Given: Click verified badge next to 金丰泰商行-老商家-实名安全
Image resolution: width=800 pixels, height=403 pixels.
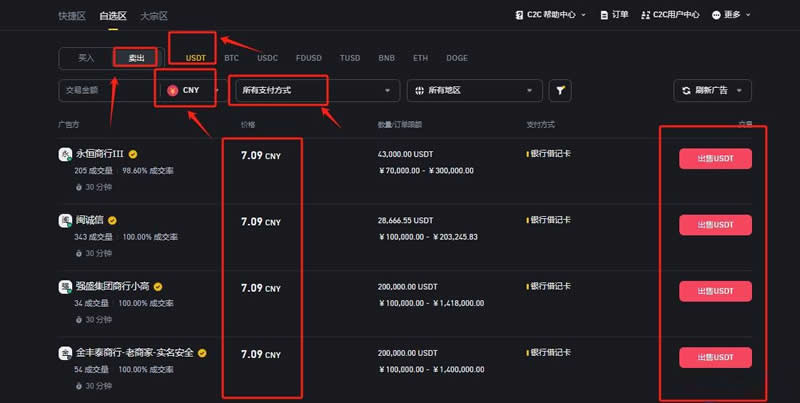Looking at the screenshot, I should coord(202,353).
